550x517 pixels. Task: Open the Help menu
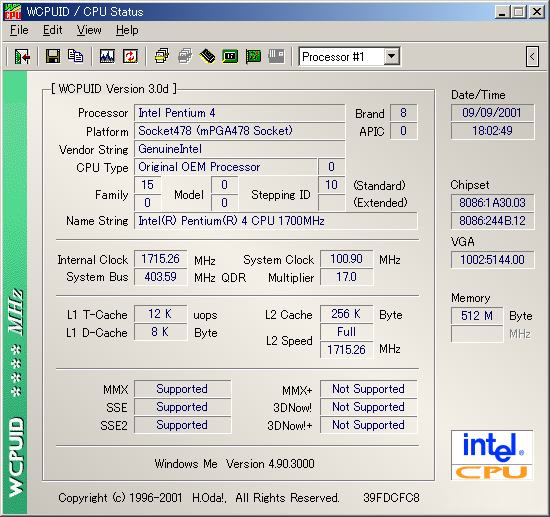coord(127,30)
